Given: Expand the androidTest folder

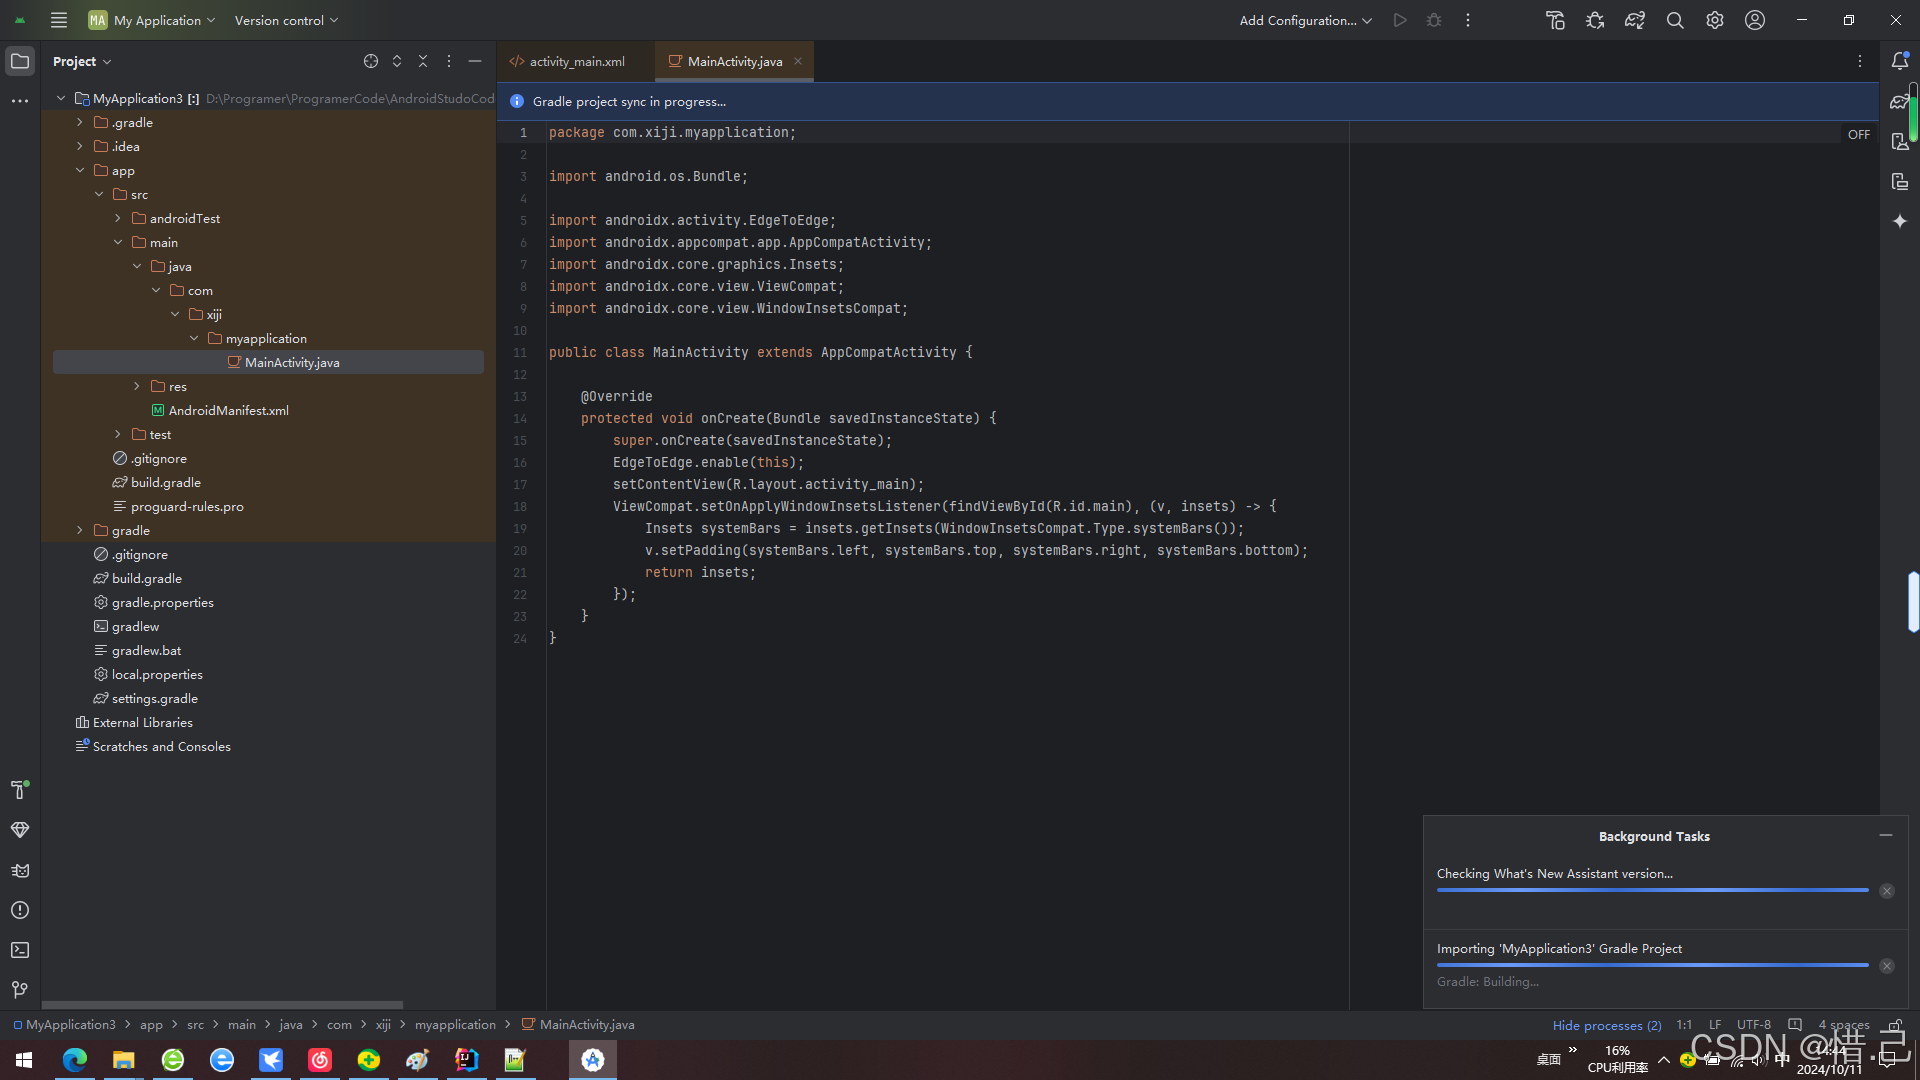Looking at the screenshot, I should click(x=118, y=218).
